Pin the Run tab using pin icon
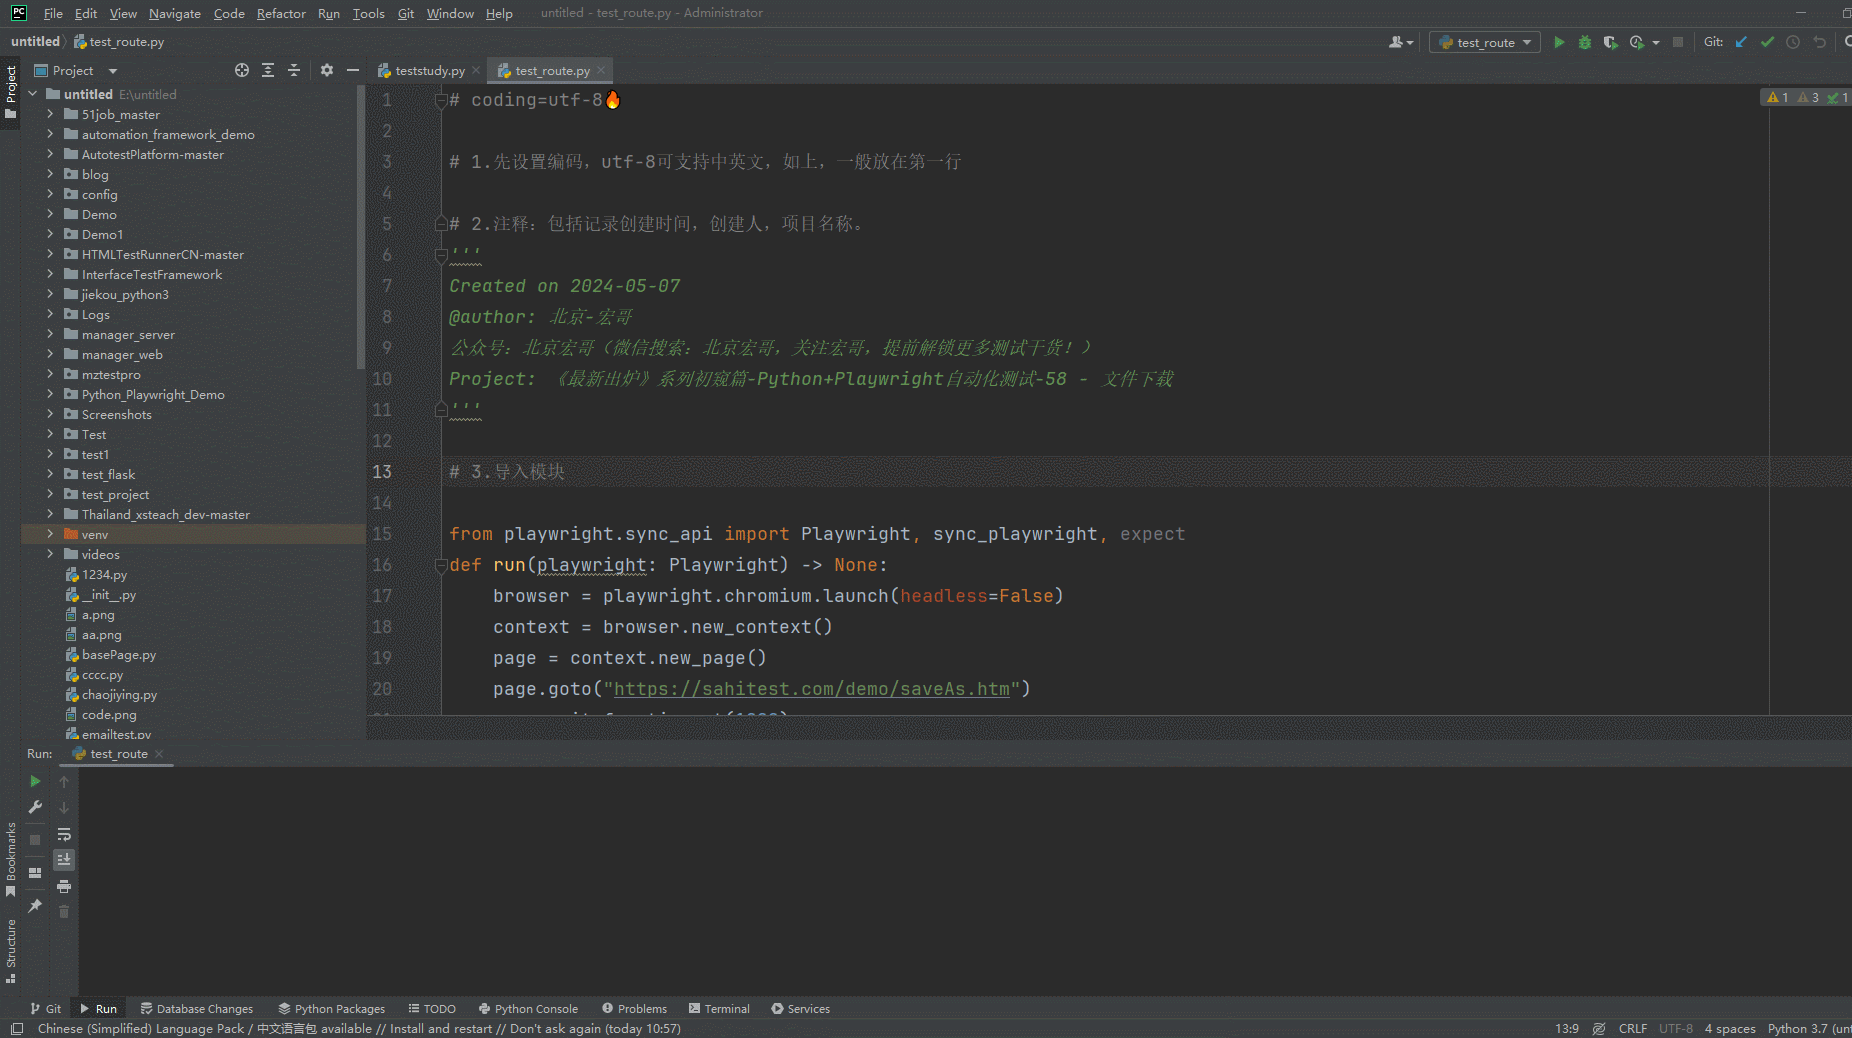The image size is (1852, 1038). click(x=34, y=907)
